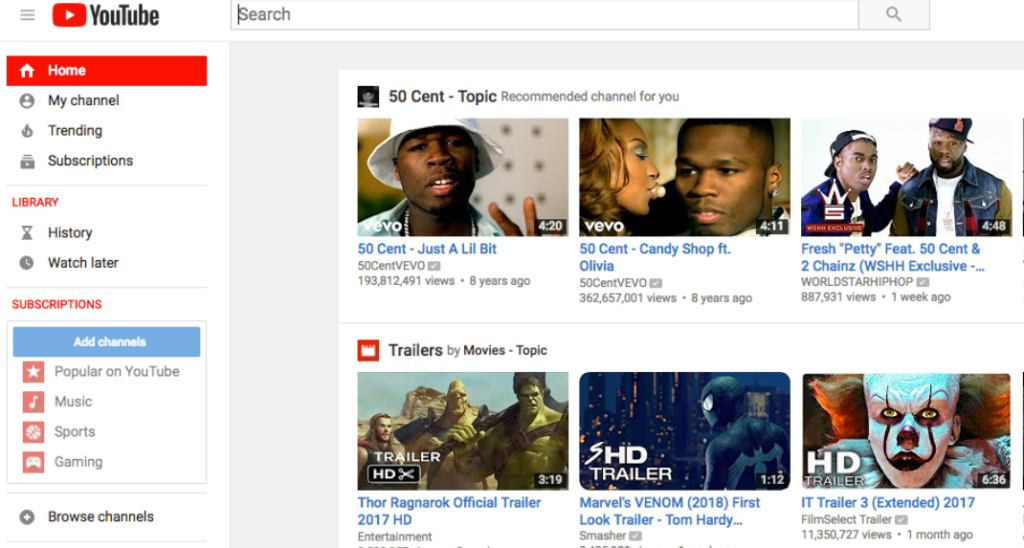
Task: Play the Marvel's VENOM trailer thumbnail
Action: [684, 431]
